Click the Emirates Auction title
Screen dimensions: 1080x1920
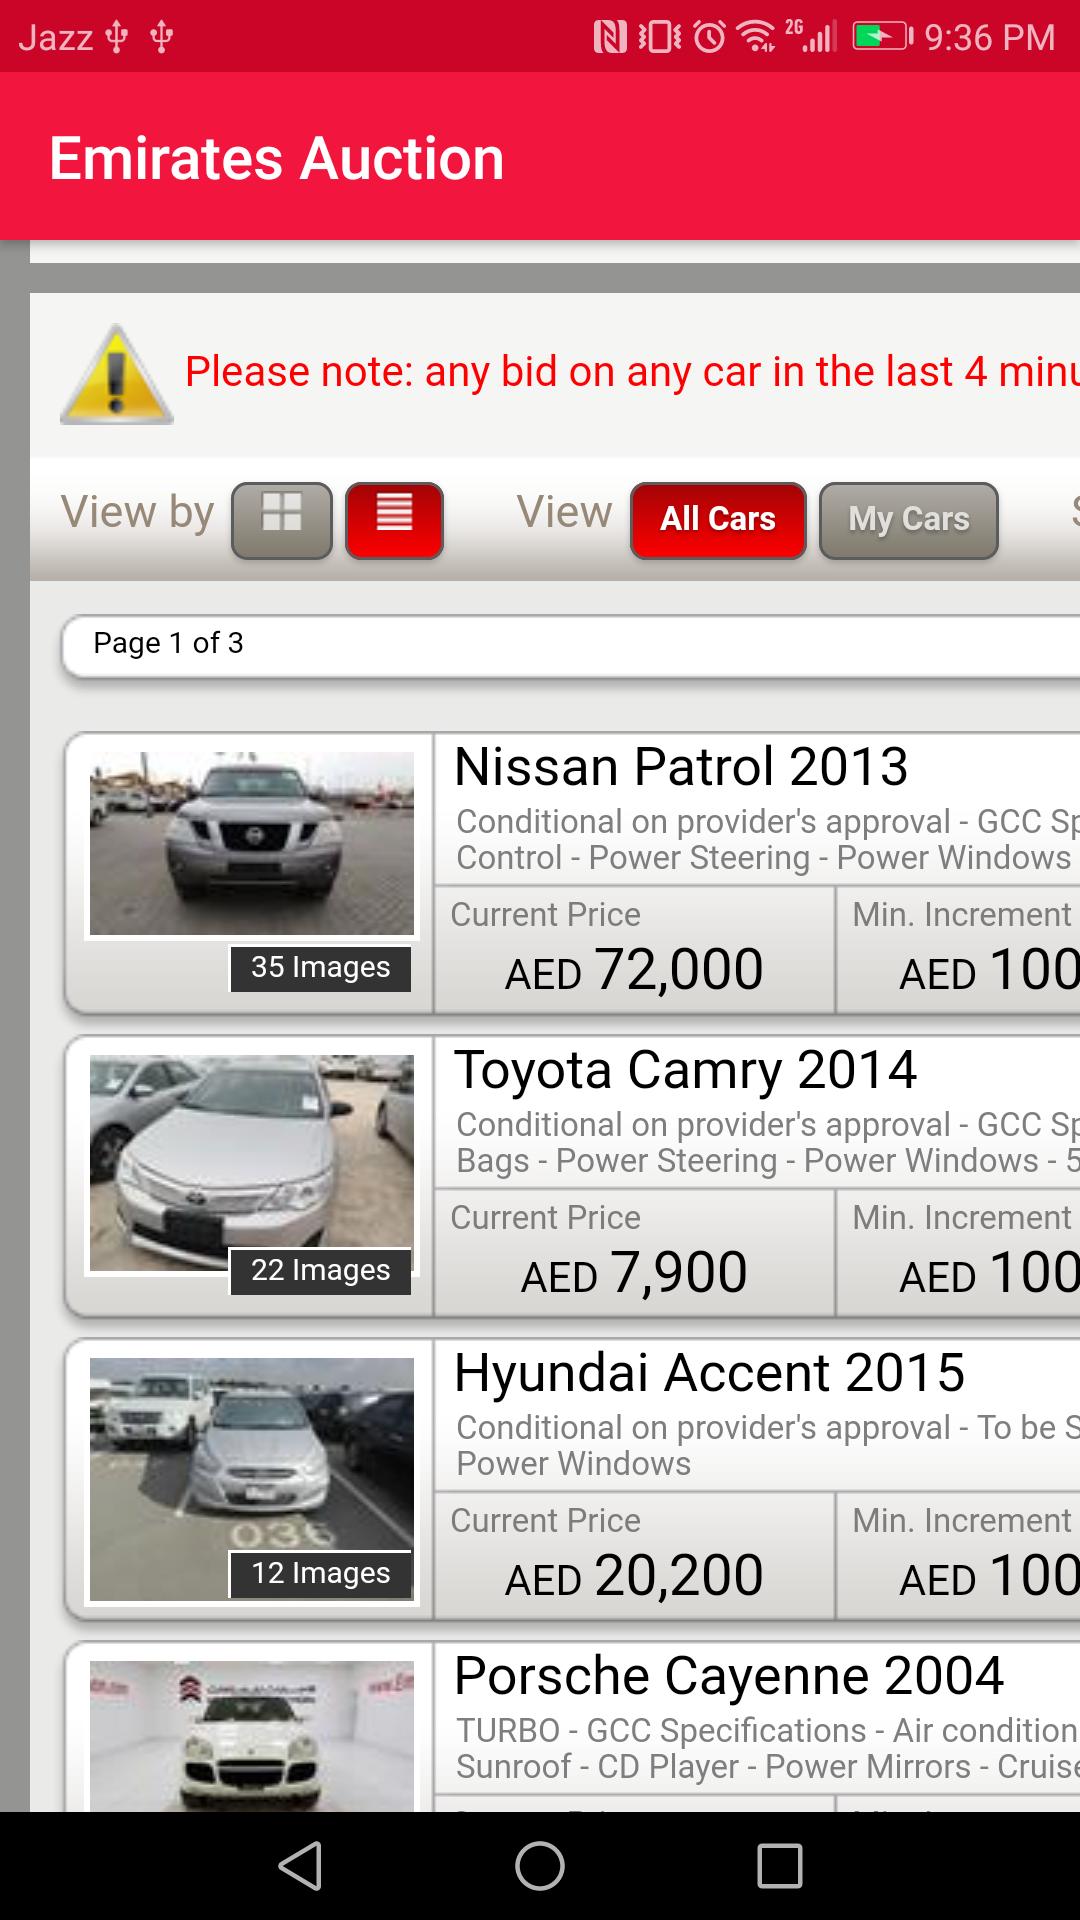(277, 158)
